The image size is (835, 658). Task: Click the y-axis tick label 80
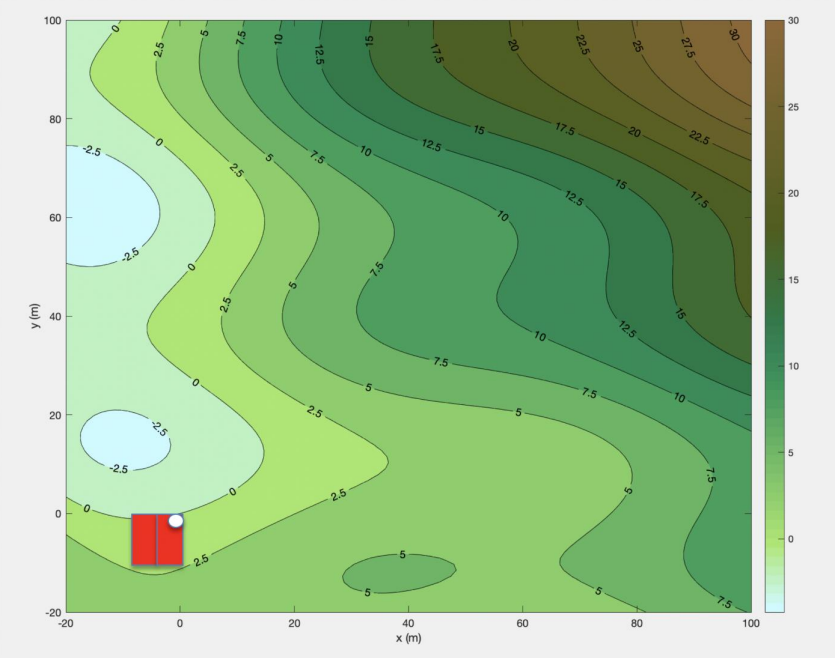click(55, 119)
